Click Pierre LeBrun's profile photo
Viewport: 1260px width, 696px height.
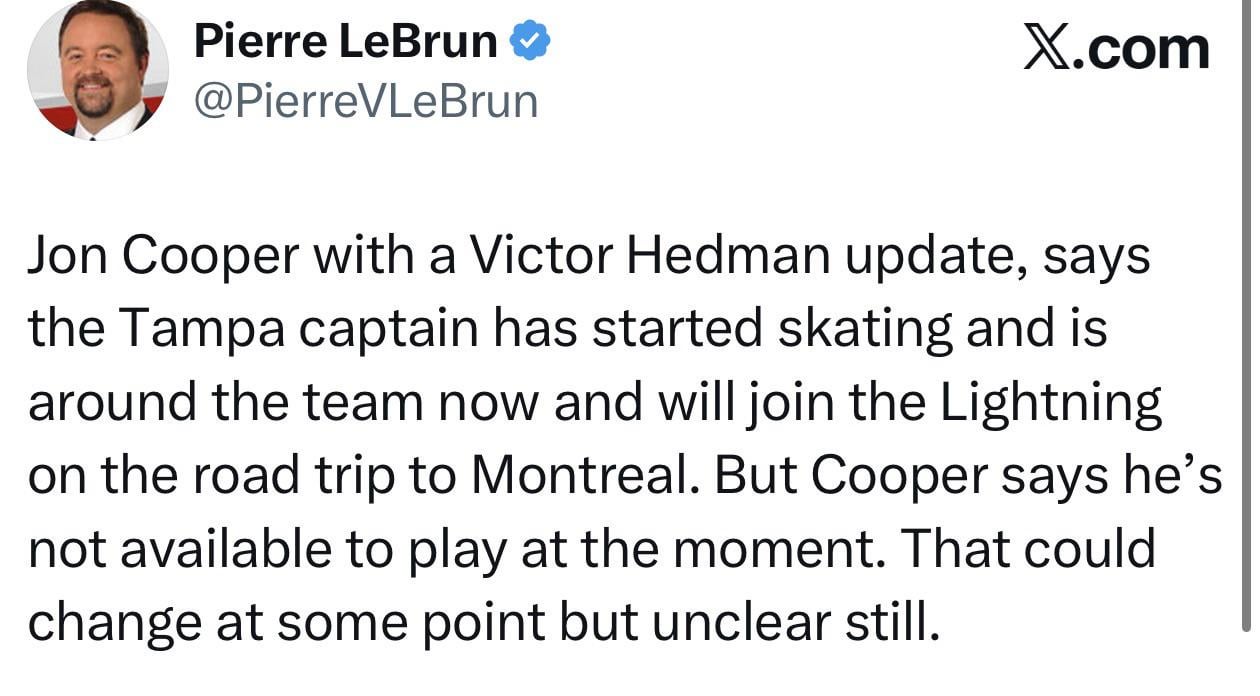(97, 71)
